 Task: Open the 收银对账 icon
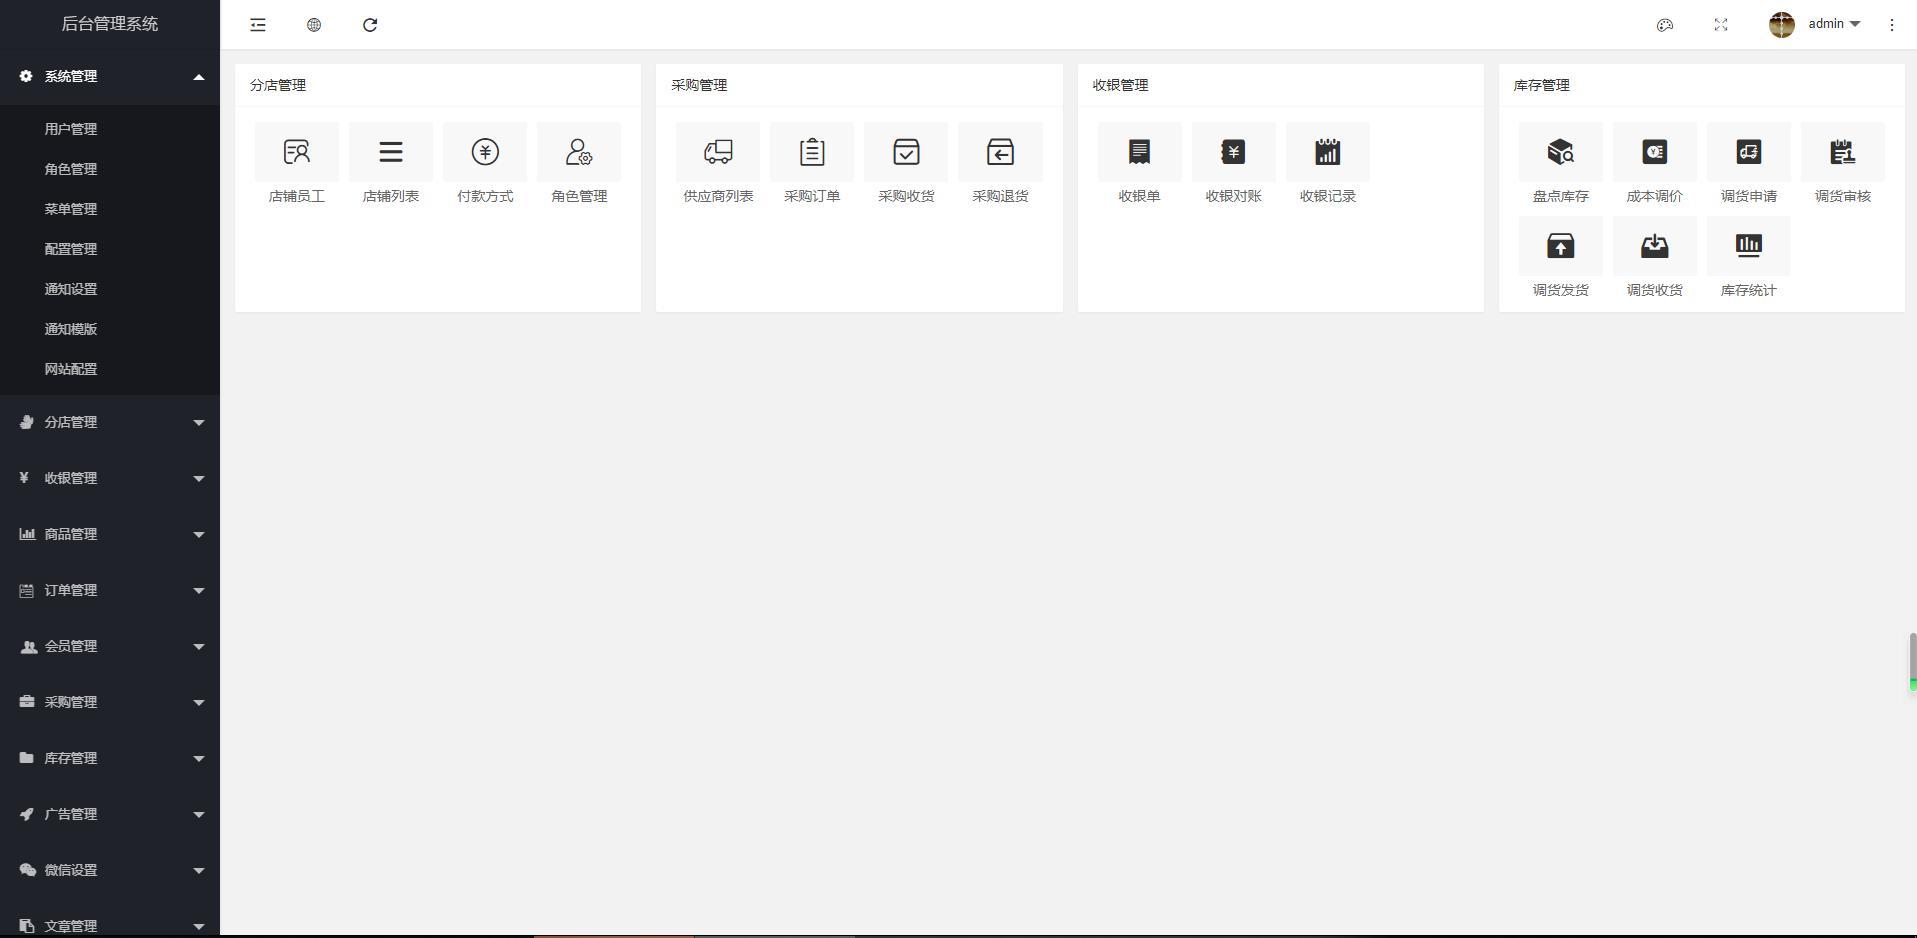pos(1233,152)
